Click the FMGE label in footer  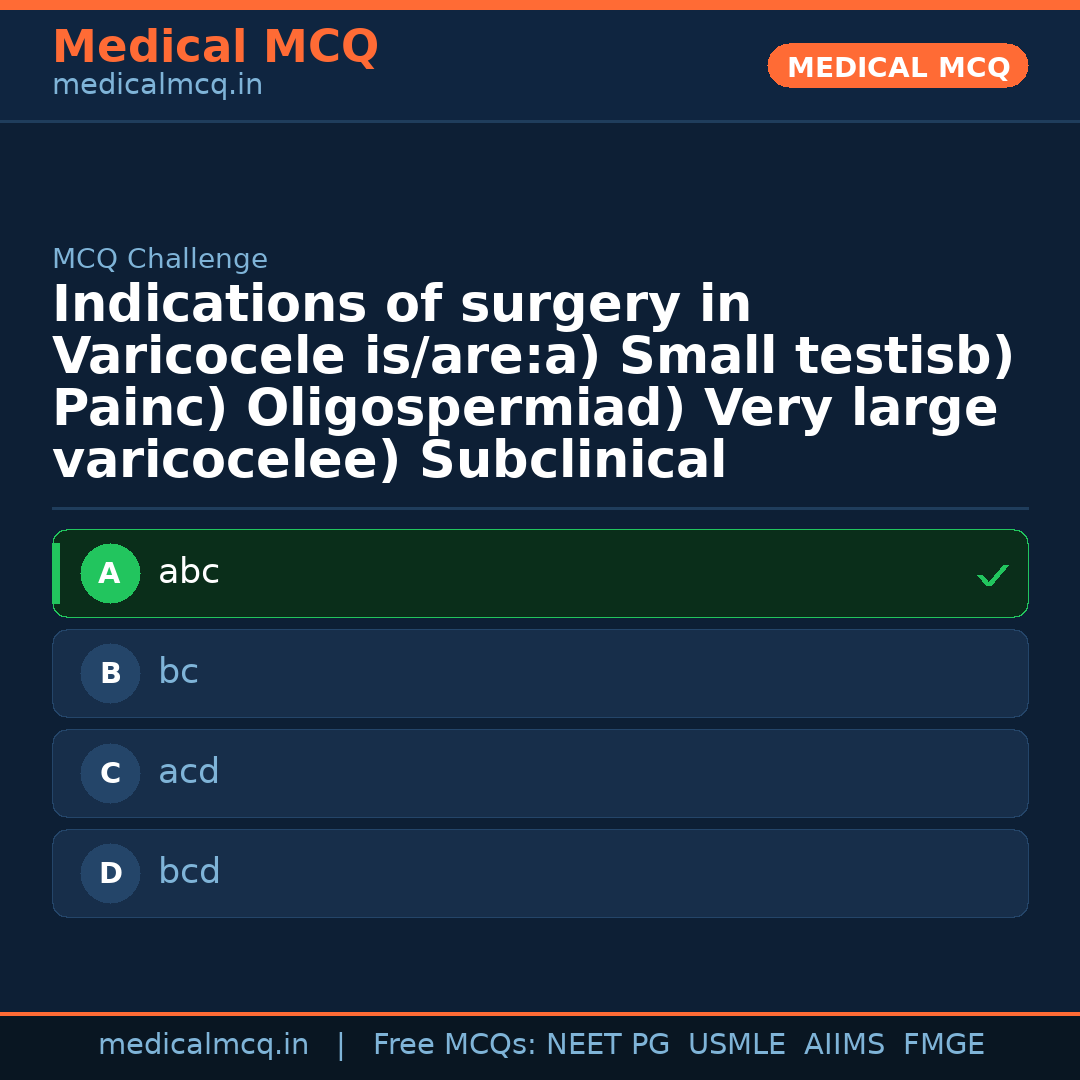943,1043
